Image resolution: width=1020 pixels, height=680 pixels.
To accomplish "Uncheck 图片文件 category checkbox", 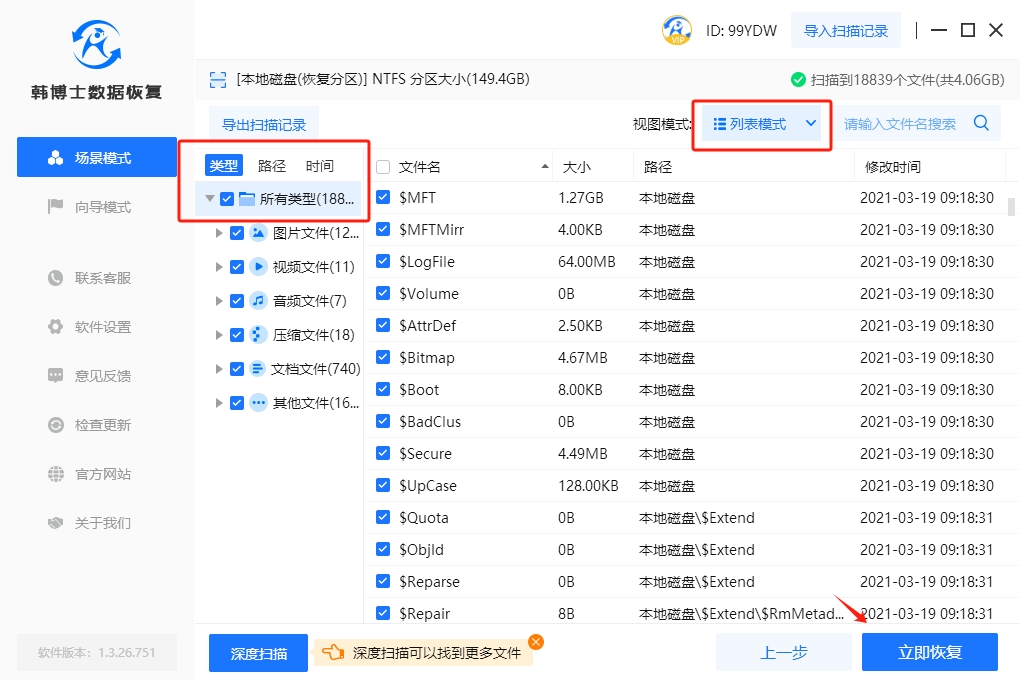I will click(x=237, y=233).
